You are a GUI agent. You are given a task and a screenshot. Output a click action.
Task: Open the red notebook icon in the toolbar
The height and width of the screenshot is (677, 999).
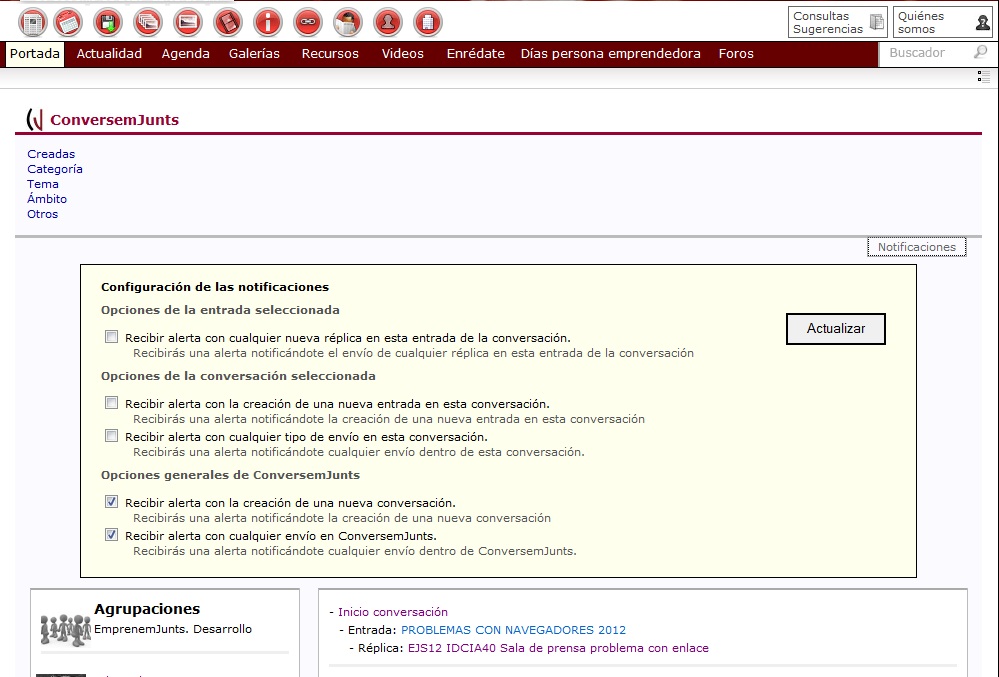coord(227,22)
